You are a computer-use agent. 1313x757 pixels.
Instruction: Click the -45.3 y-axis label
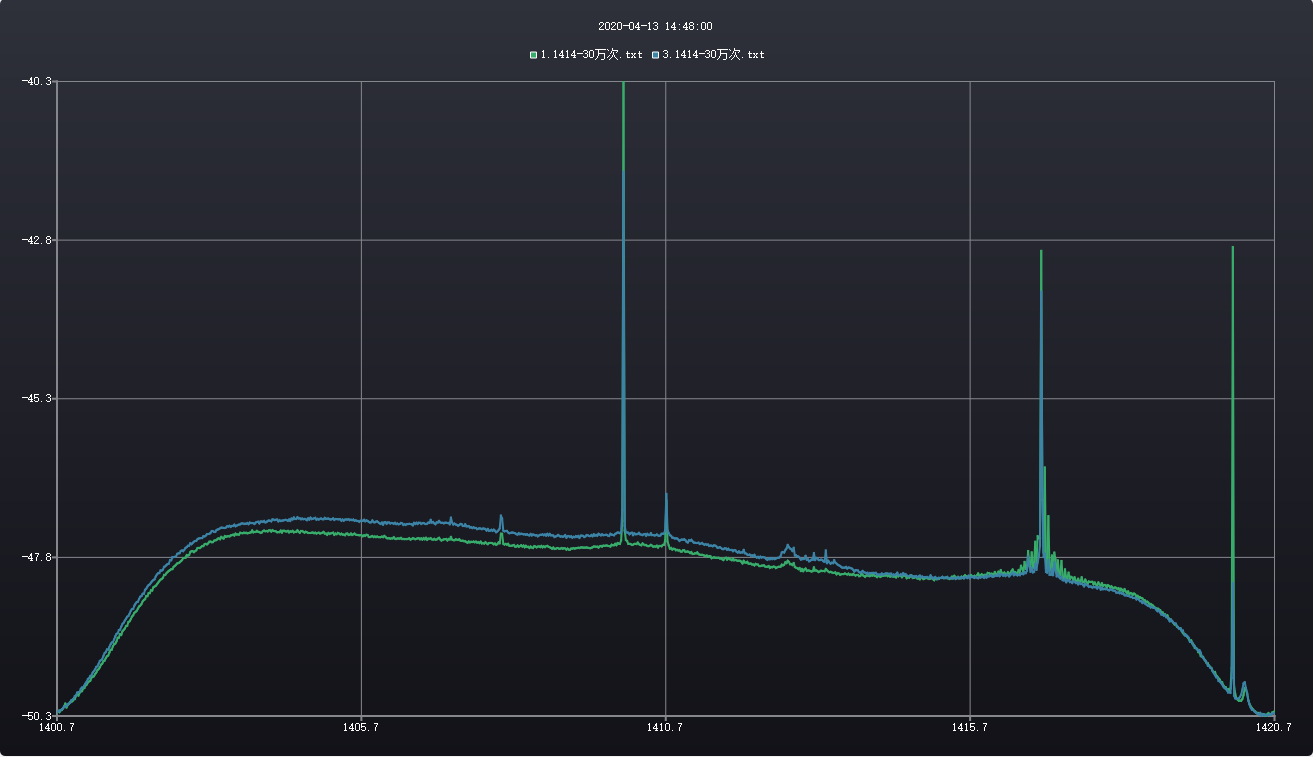(37, 399)
